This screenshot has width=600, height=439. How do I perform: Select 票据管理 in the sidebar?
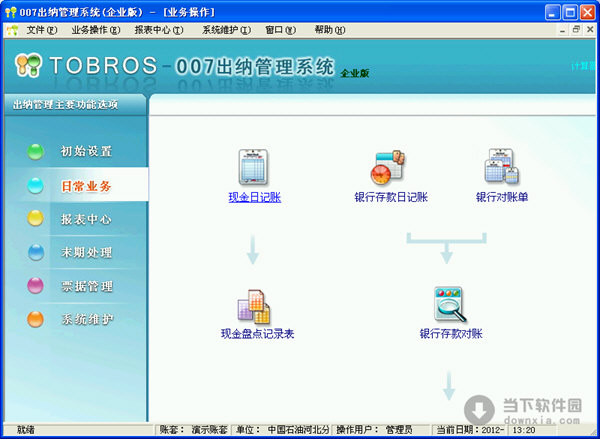87,286
